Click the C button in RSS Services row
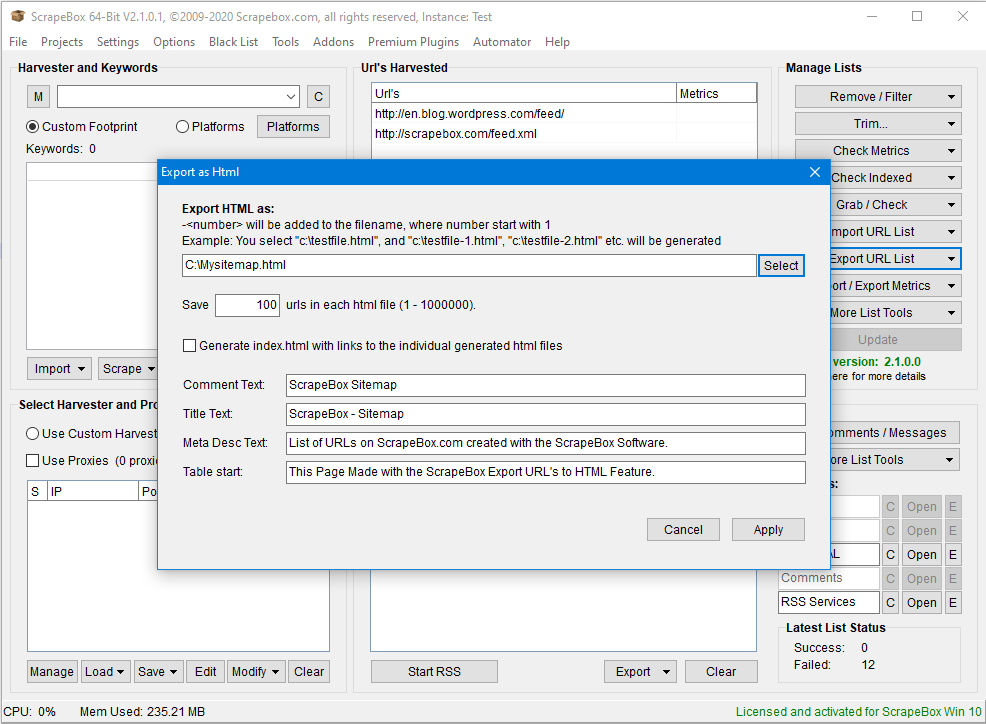 coord(890,603)
